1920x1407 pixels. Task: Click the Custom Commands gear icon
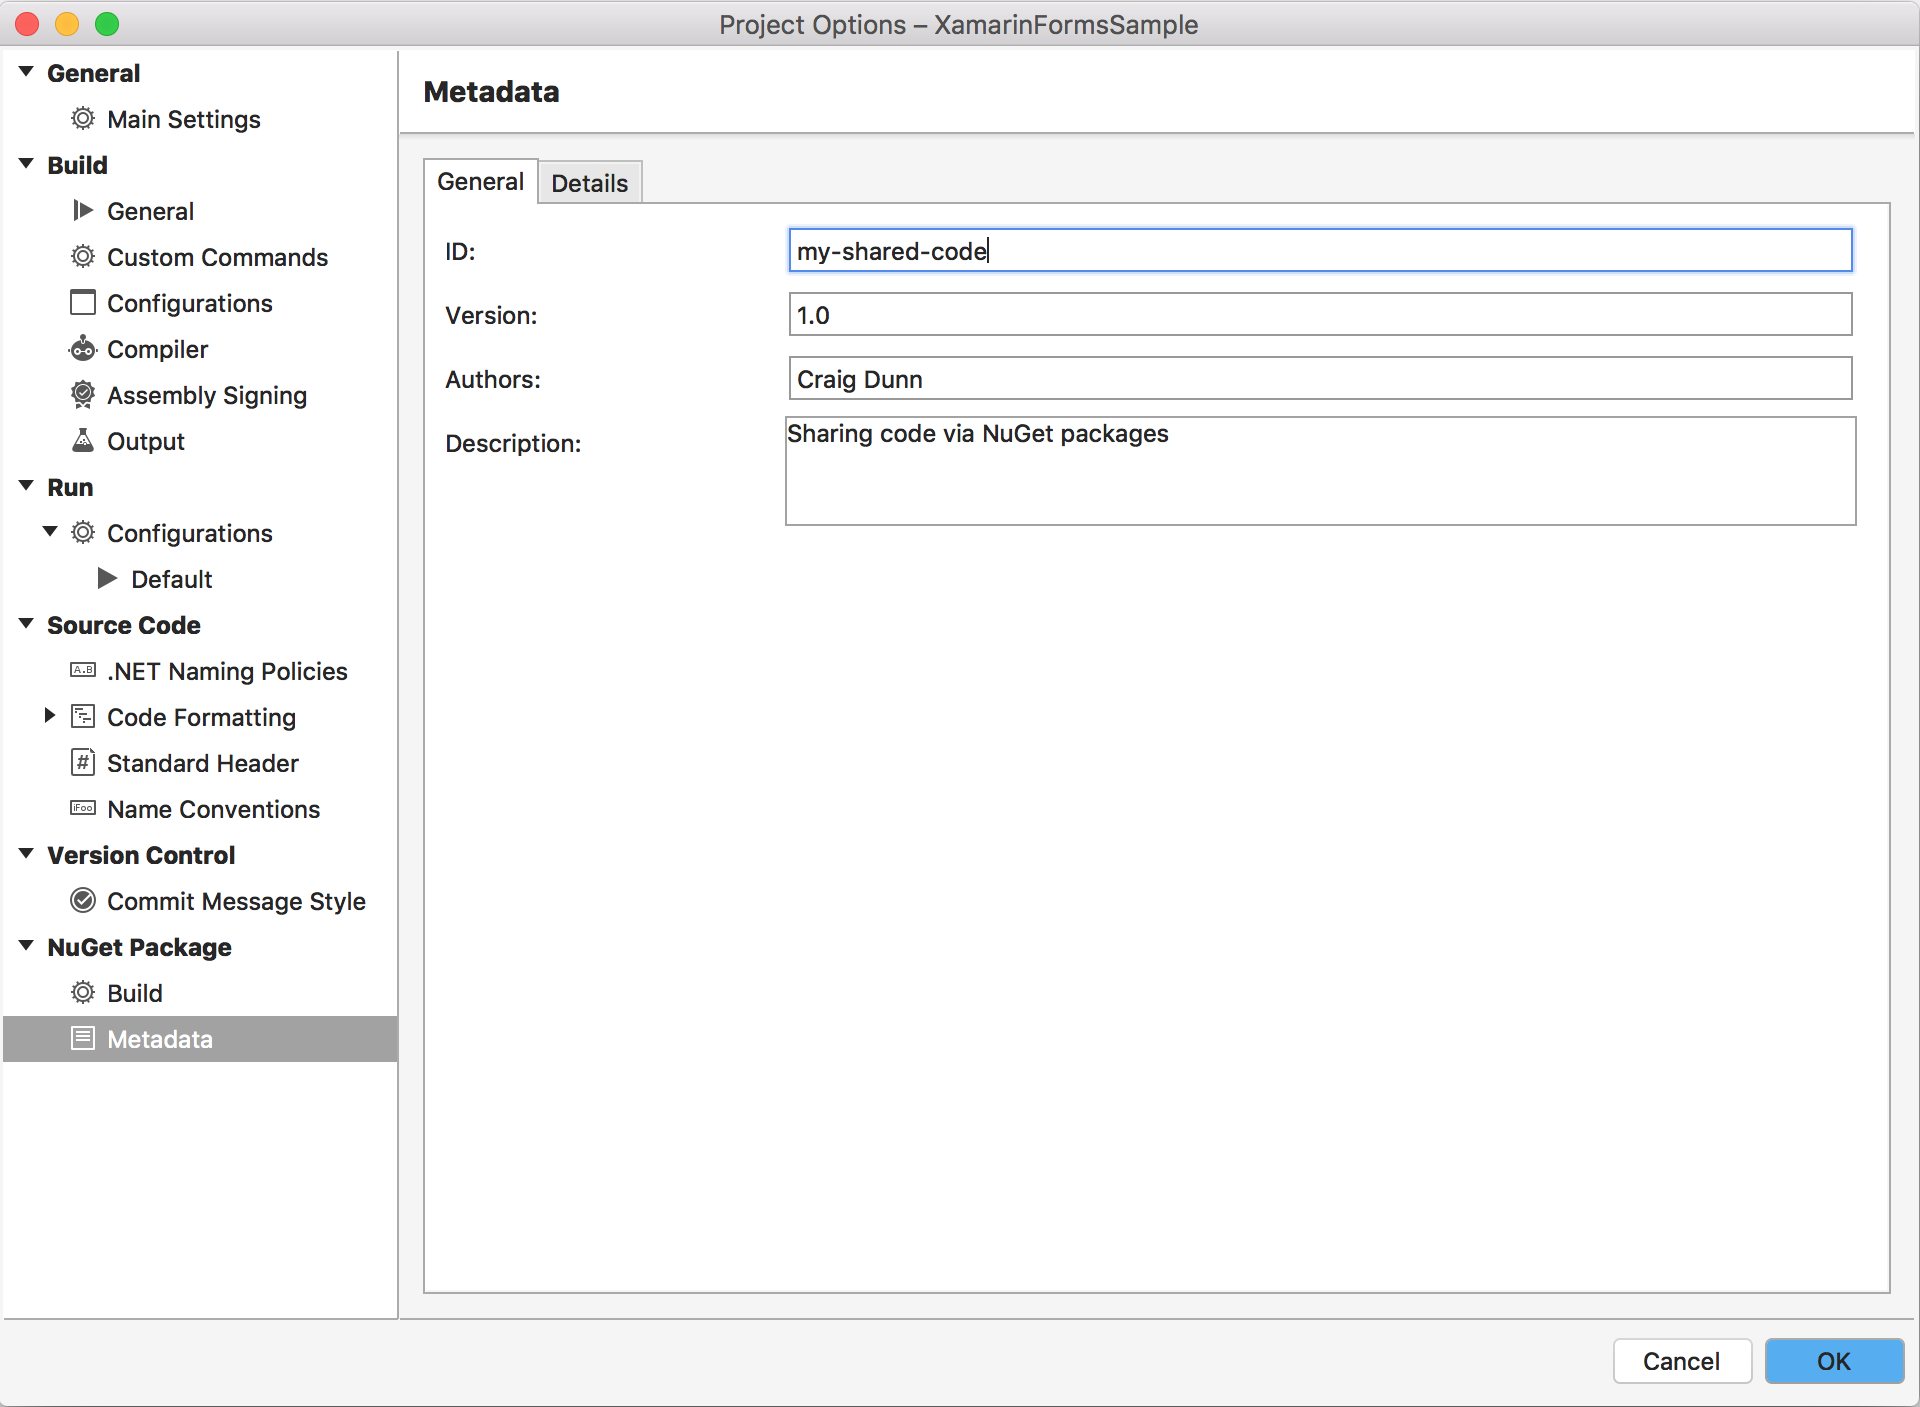[x=83, y=257]
